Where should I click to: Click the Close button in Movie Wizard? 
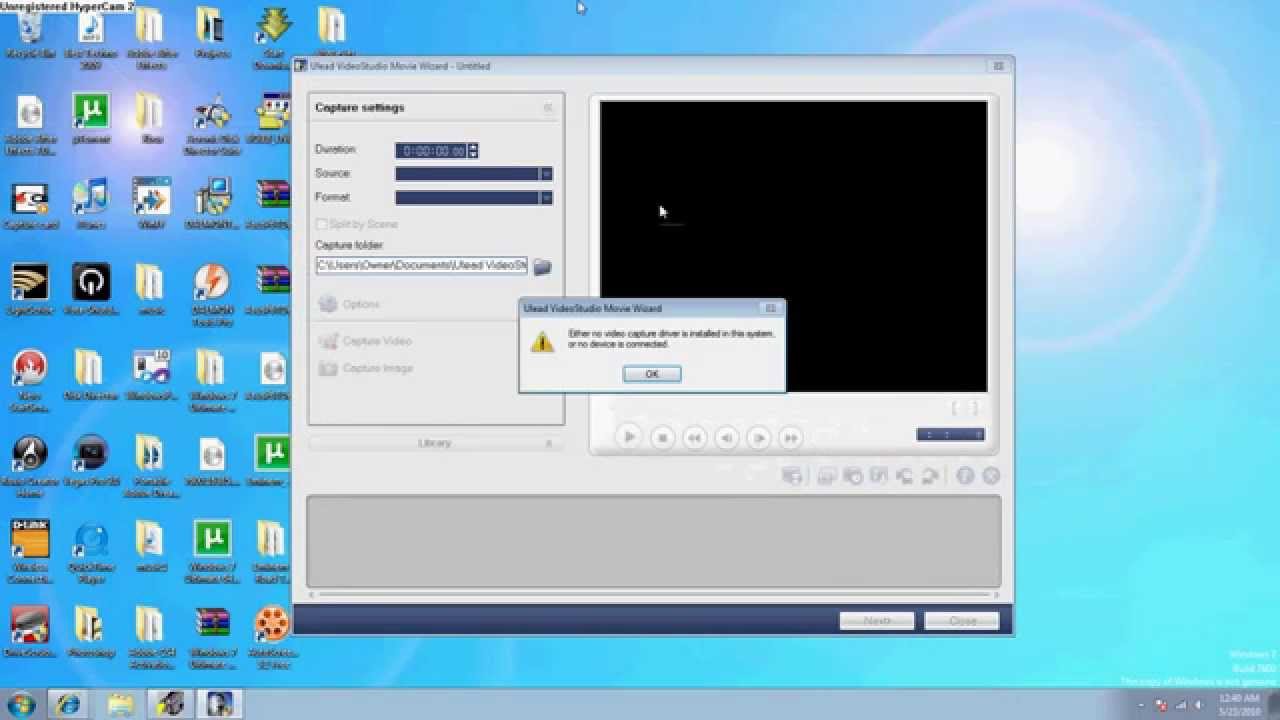point(962,621)
